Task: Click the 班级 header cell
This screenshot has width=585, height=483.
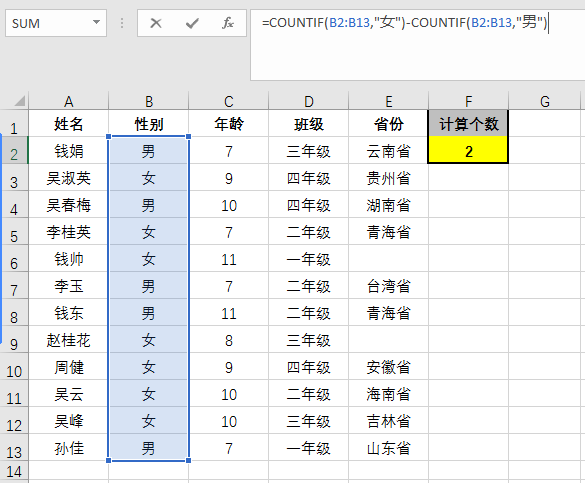Action: coord(309,123)
